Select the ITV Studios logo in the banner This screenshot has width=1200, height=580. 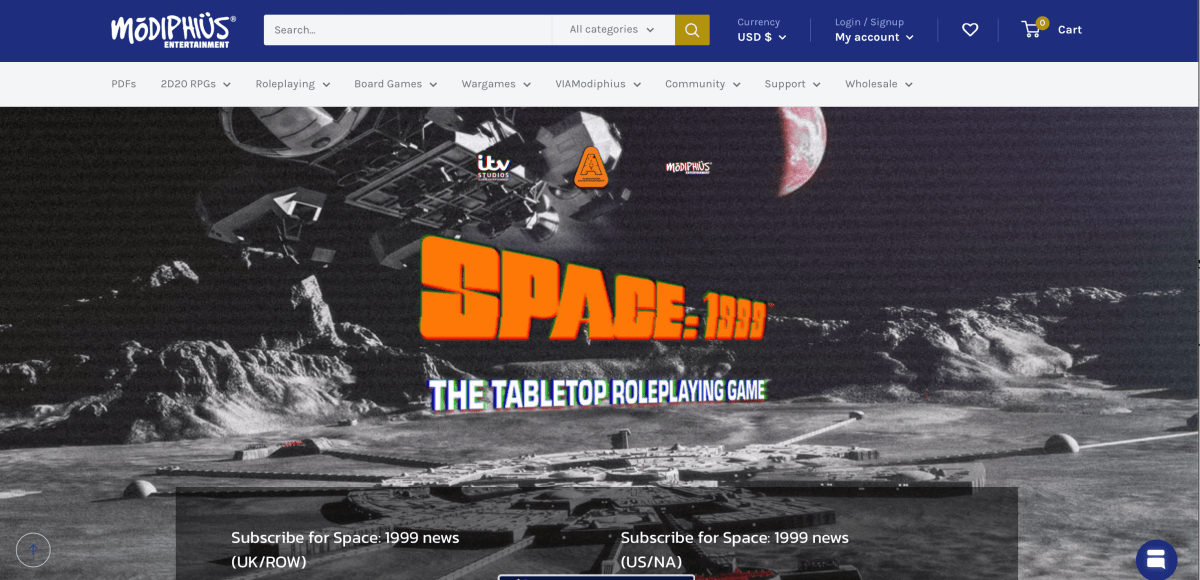[x=494, y=166]
